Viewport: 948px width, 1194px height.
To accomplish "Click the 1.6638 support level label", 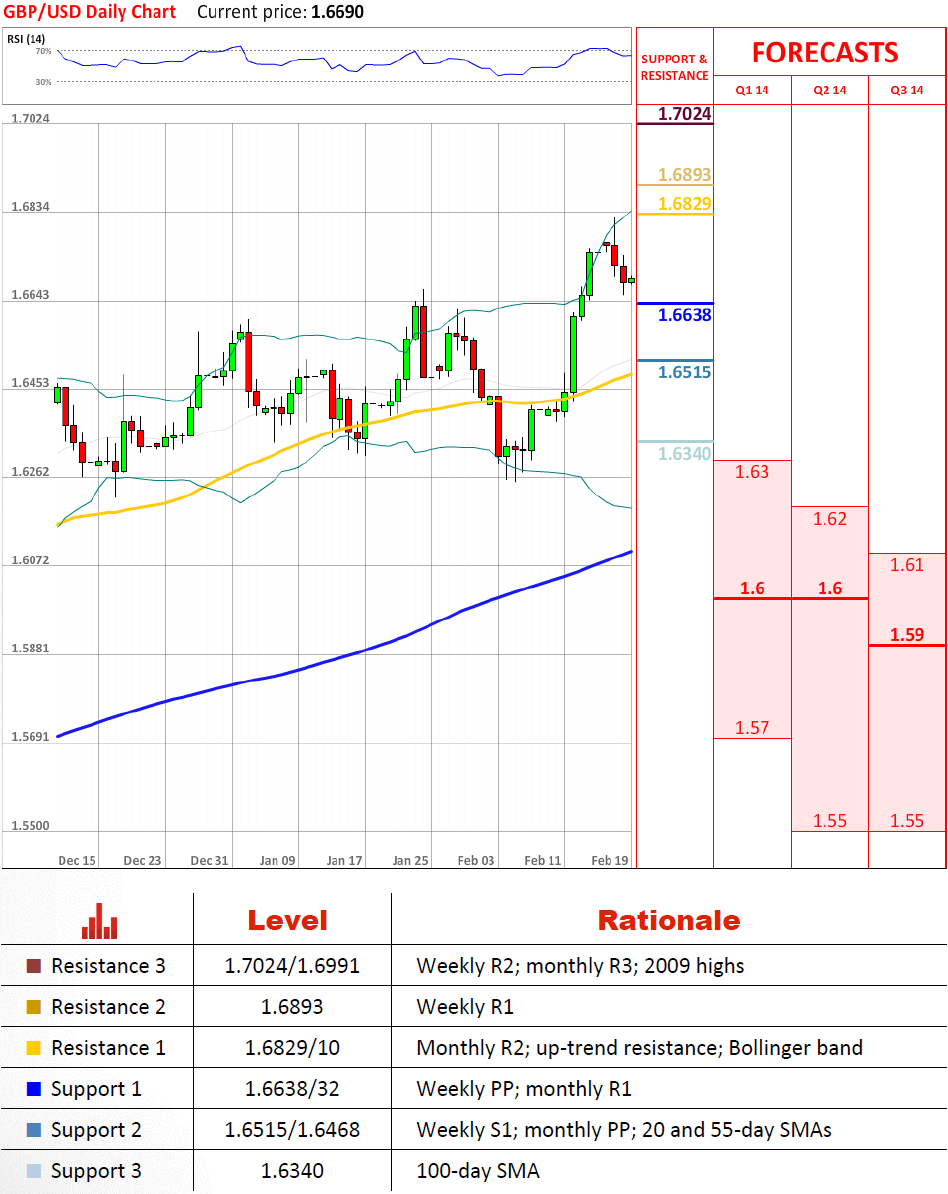I will click(x=684, y=315).
